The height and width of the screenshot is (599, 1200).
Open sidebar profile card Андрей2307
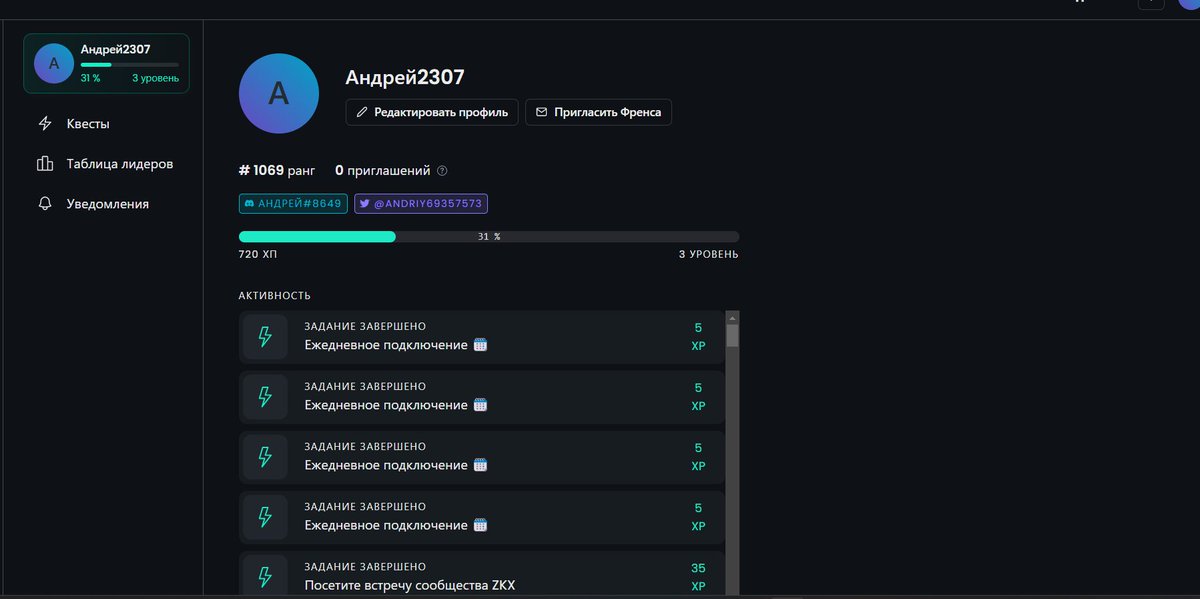click(106, 64)
